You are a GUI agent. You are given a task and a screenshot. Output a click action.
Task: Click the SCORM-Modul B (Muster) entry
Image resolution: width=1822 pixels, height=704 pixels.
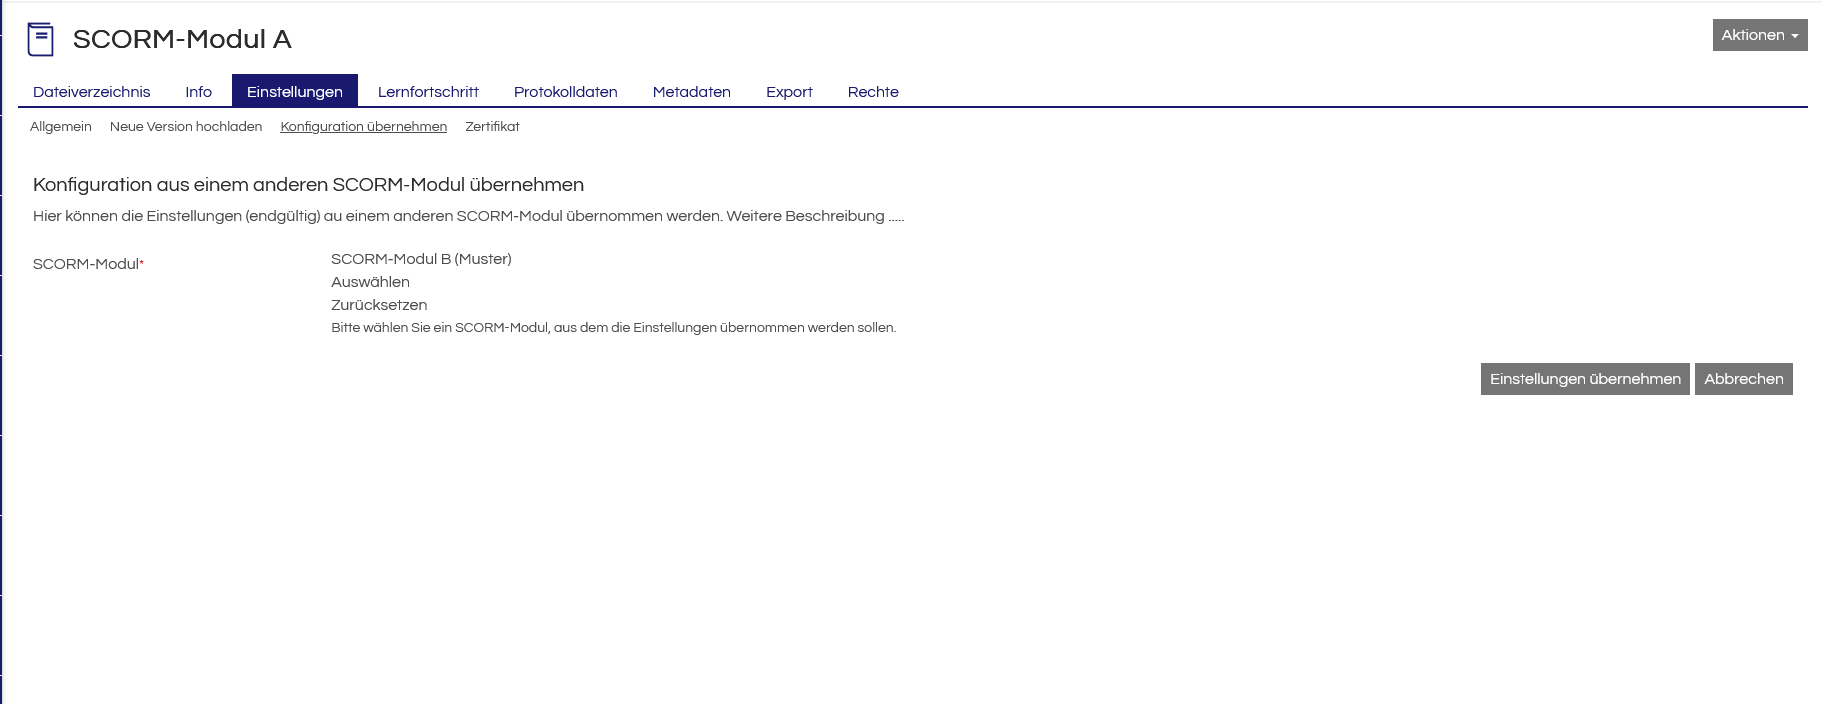(421, 259)
